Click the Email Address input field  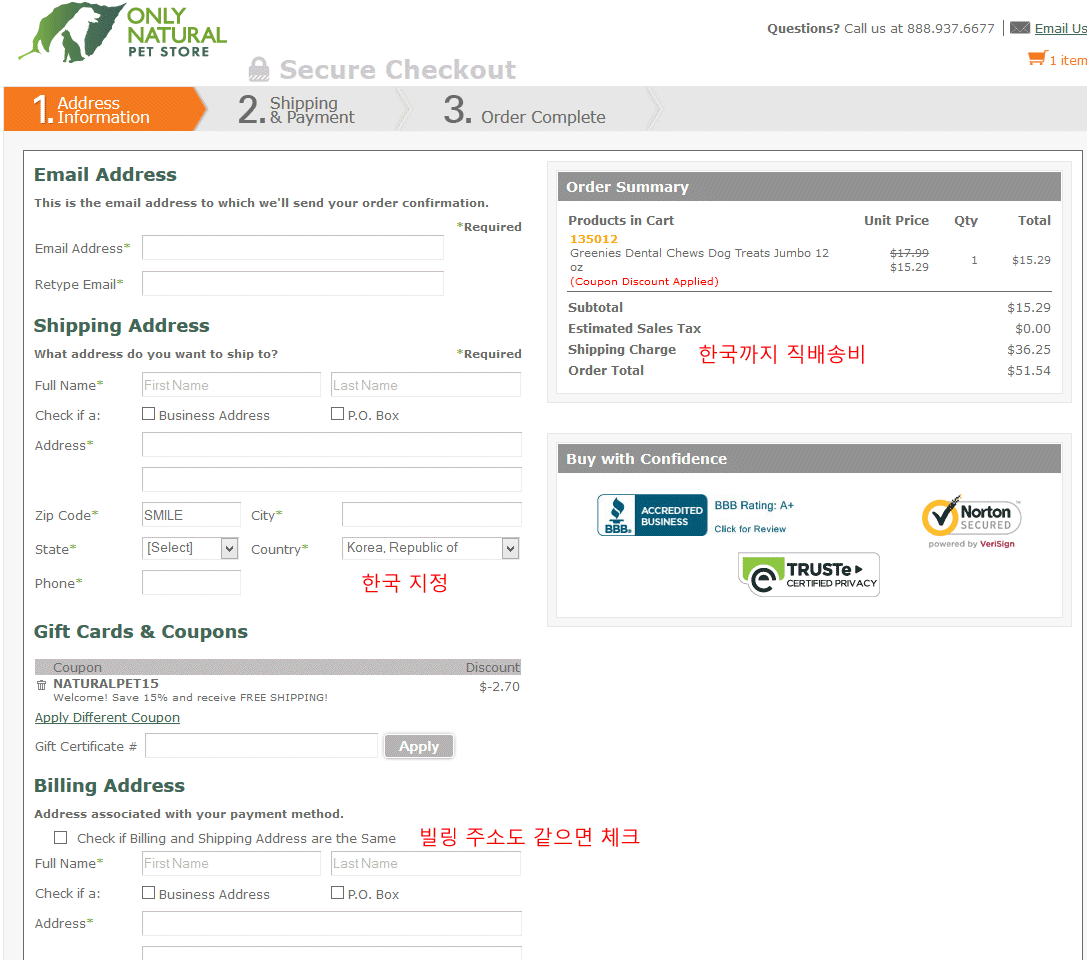point(293,248)
